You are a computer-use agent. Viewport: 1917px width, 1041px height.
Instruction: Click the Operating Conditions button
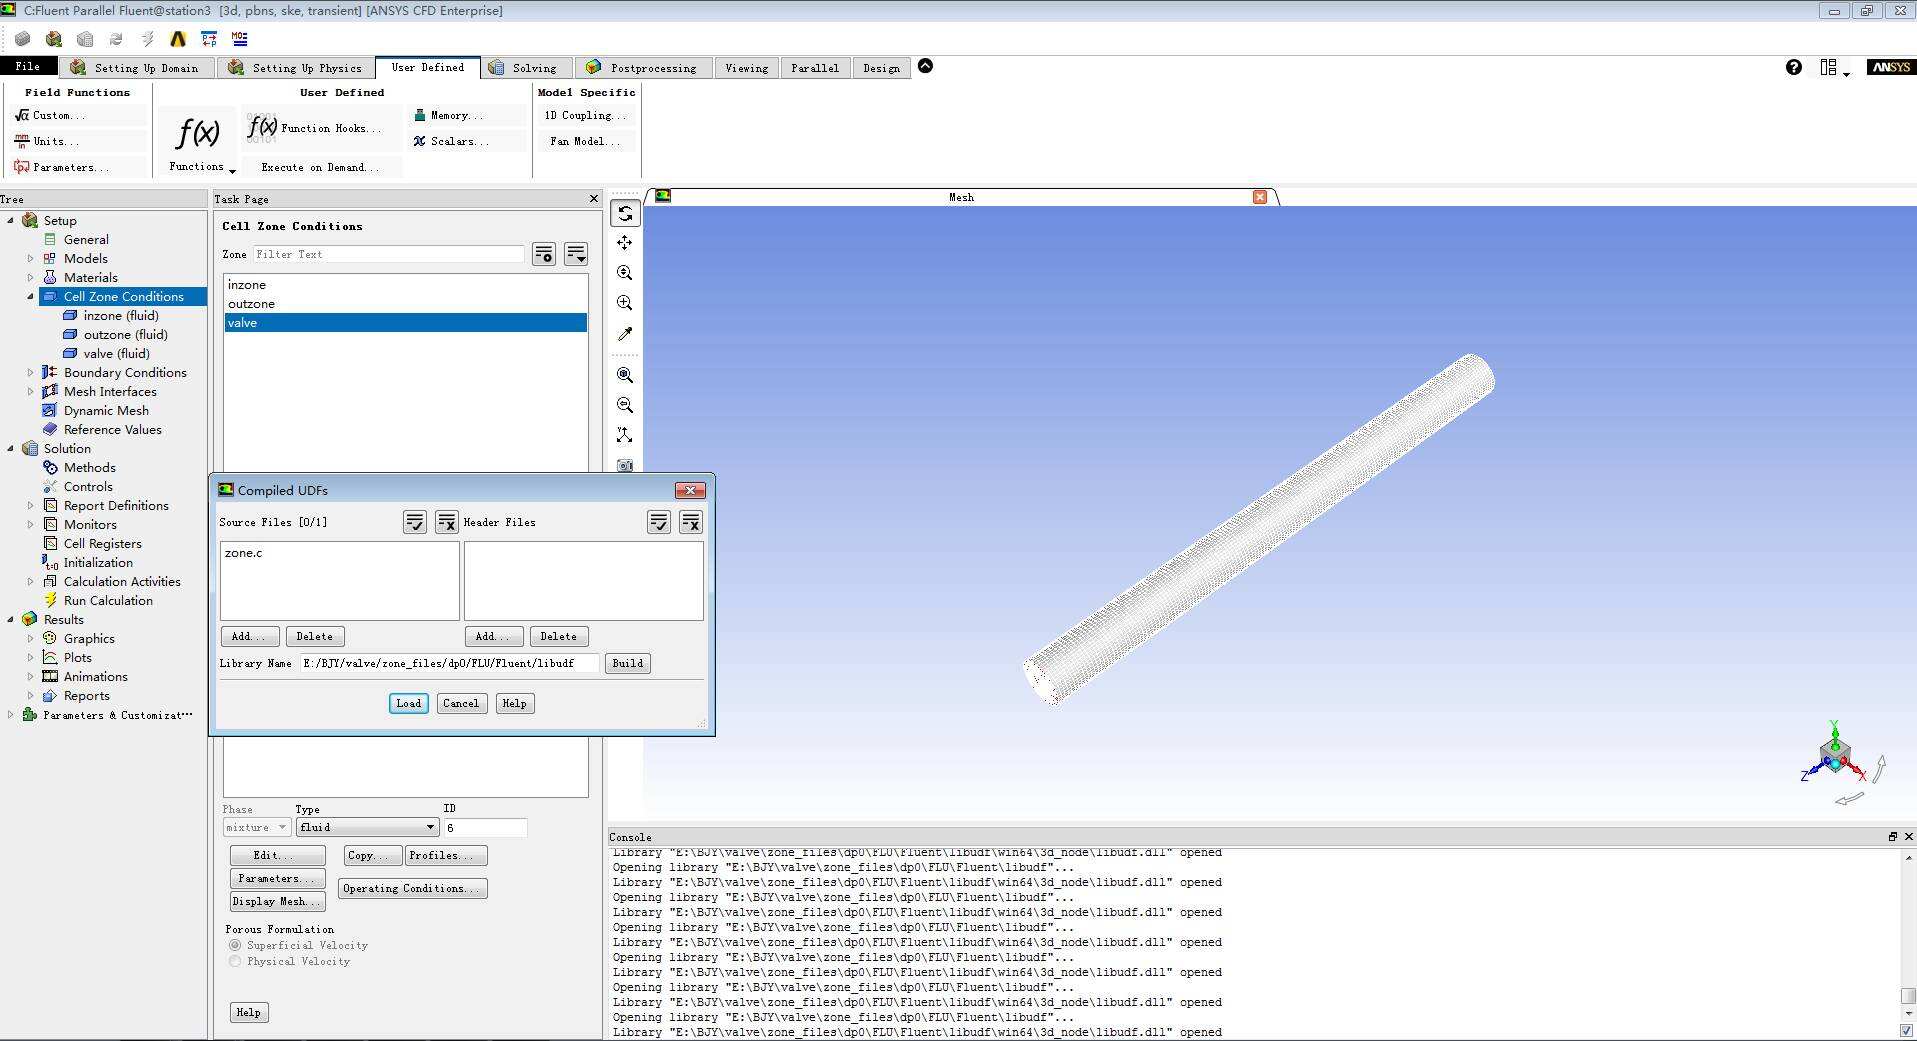tap(412, 888)
